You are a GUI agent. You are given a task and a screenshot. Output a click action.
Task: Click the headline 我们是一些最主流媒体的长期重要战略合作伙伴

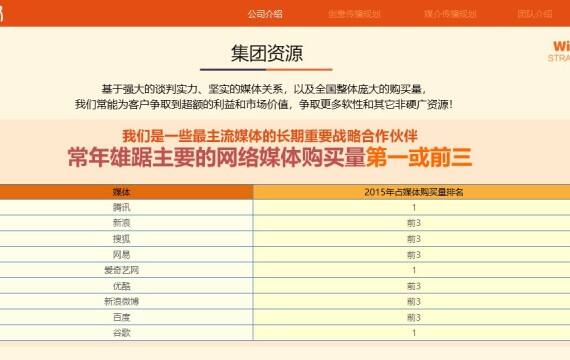click(x=270, y=136)
